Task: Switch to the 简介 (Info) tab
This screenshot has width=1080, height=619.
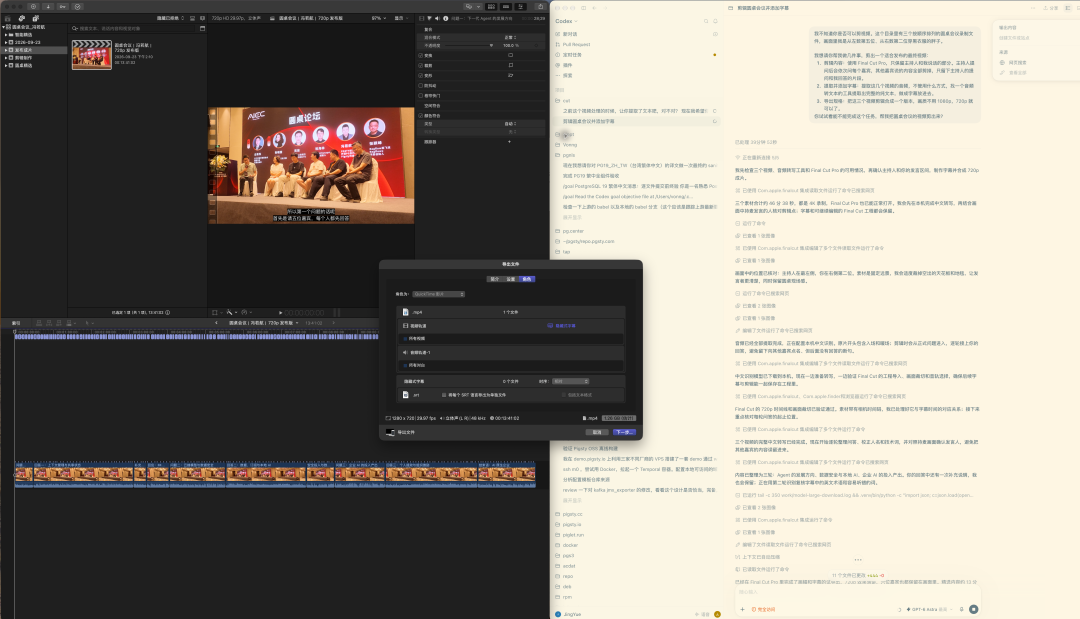Action: pyautogui.click(x=495, y=279)
